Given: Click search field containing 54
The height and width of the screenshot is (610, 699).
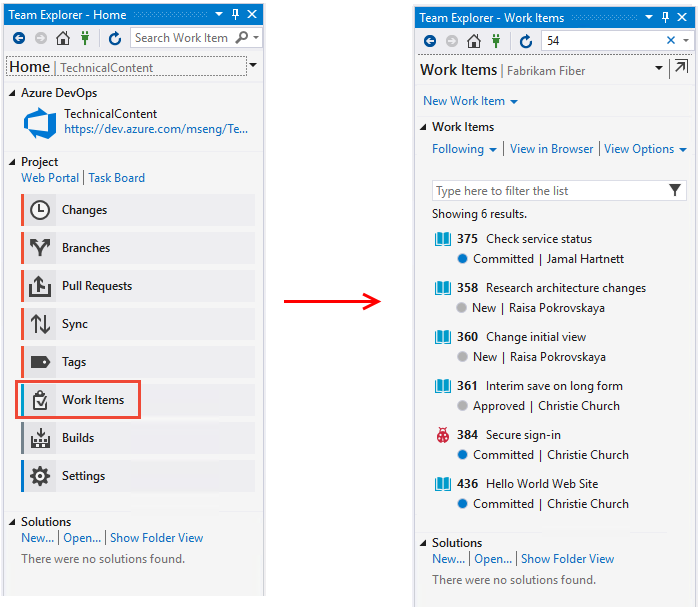Looking at the screenshot, I should coord(603,41).
